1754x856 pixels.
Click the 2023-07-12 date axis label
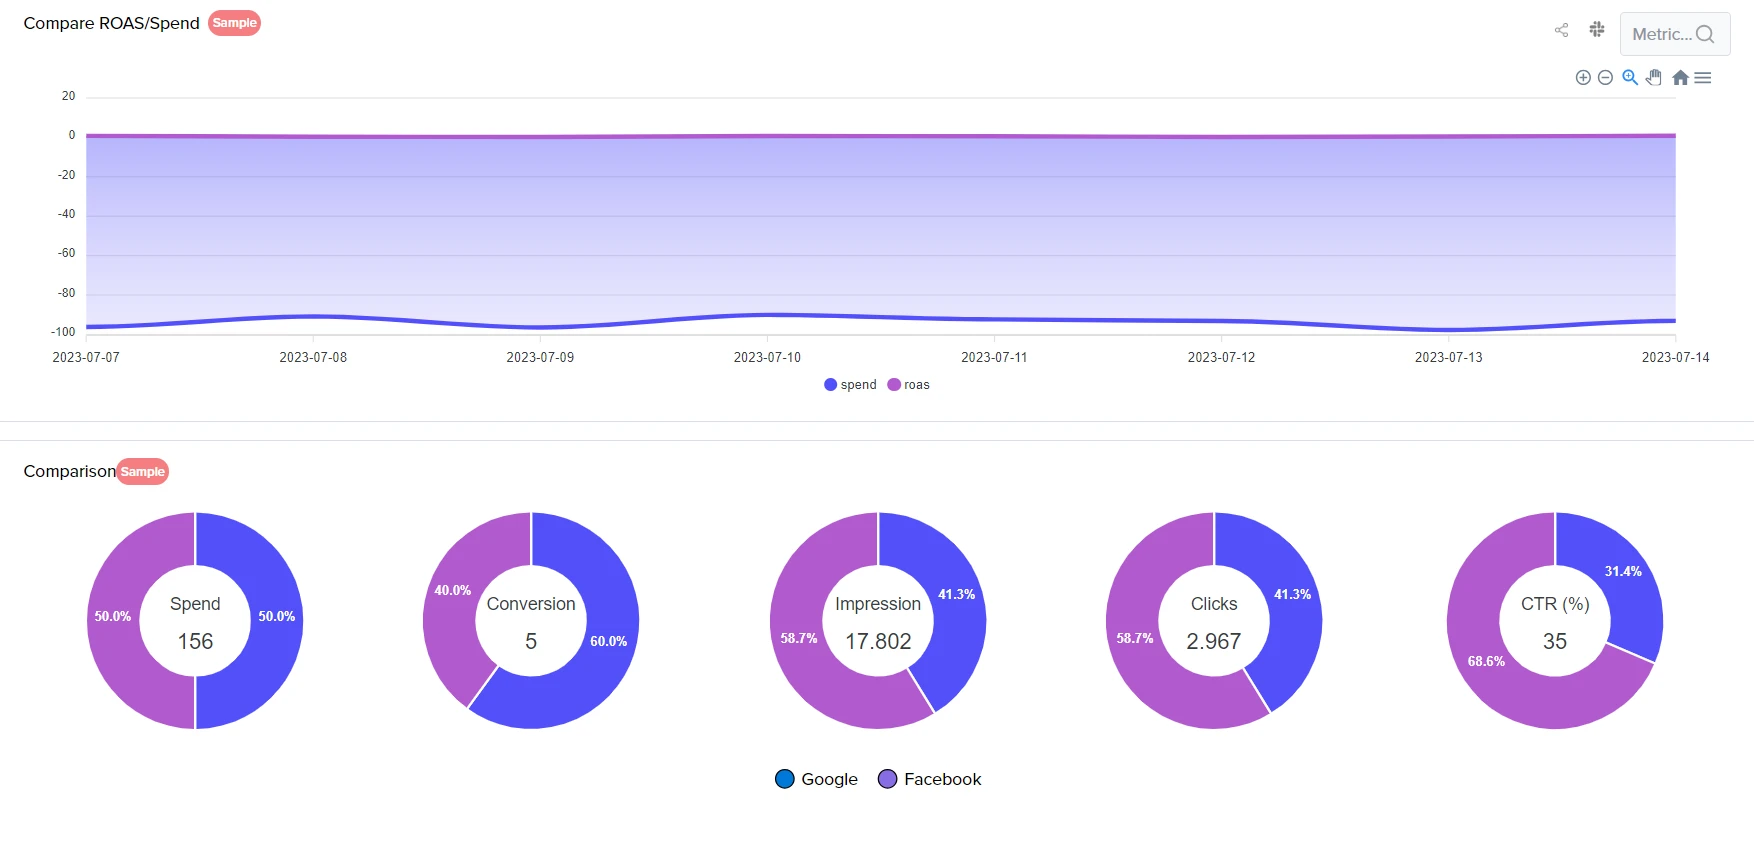pyautogui.click(x=1221, y=357)
